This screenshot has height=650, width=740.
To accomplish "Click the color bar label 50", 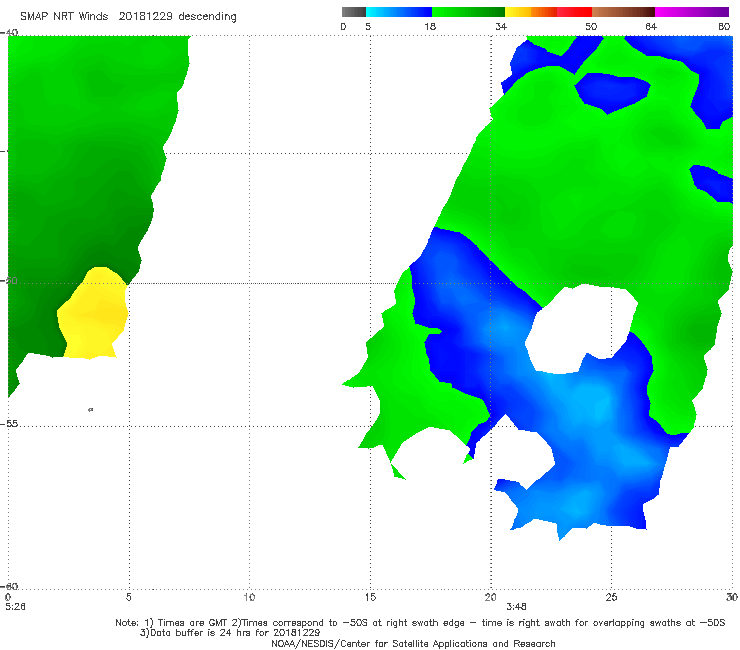I will coord(591,26).
